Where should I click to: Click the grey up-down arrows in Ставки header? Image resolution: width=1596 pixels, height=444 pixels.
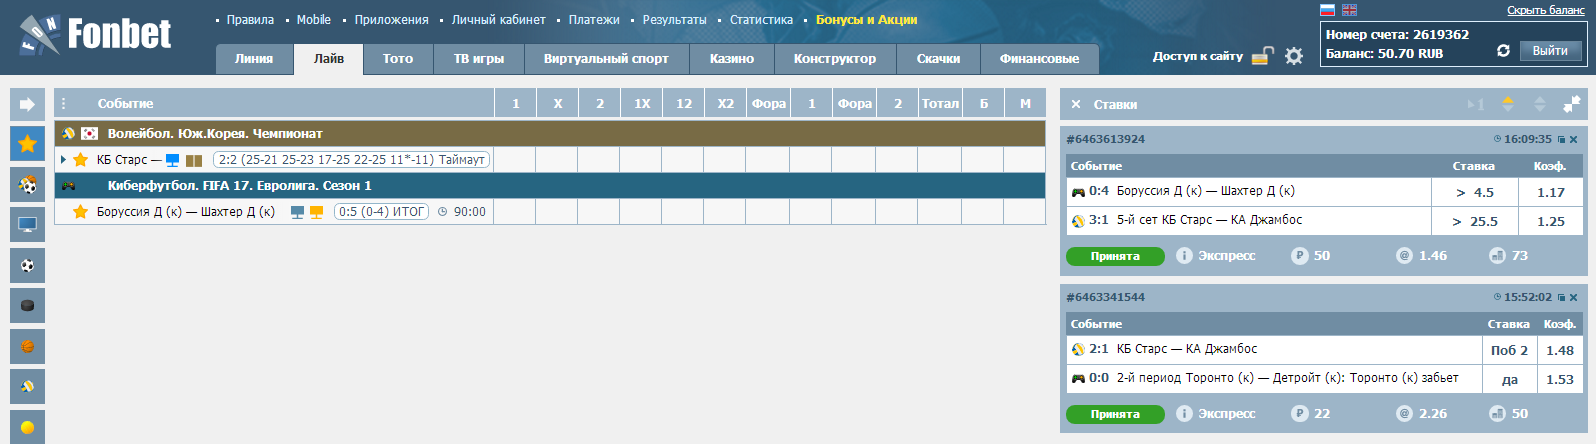(1540, 104)
